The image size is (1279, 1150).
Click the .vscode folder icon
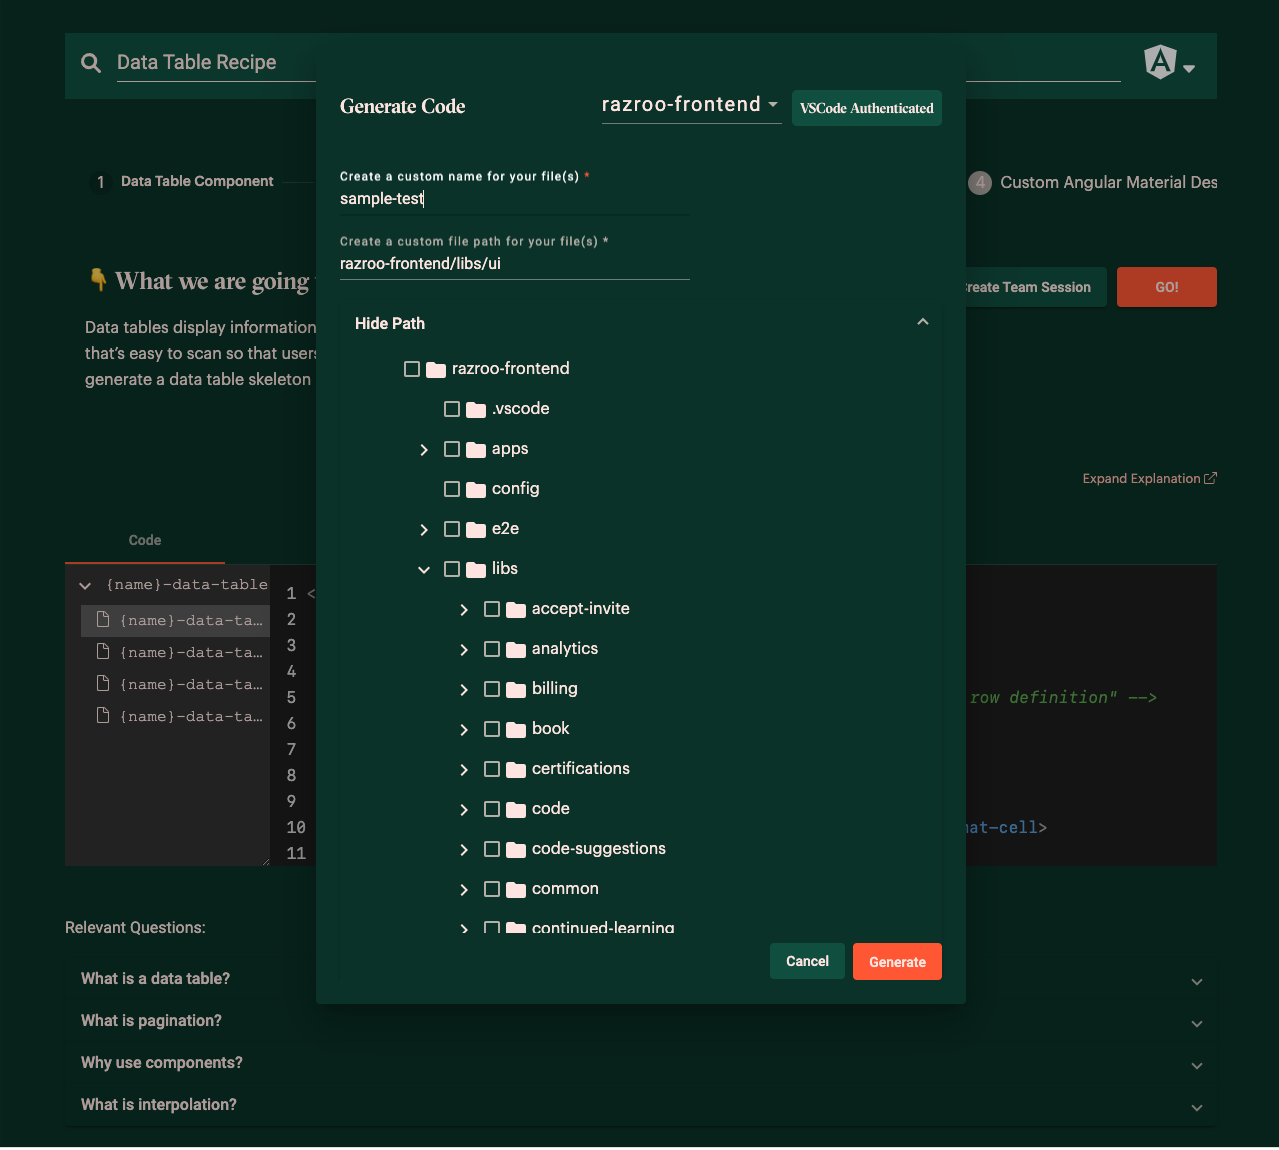(x=476, y=410)
